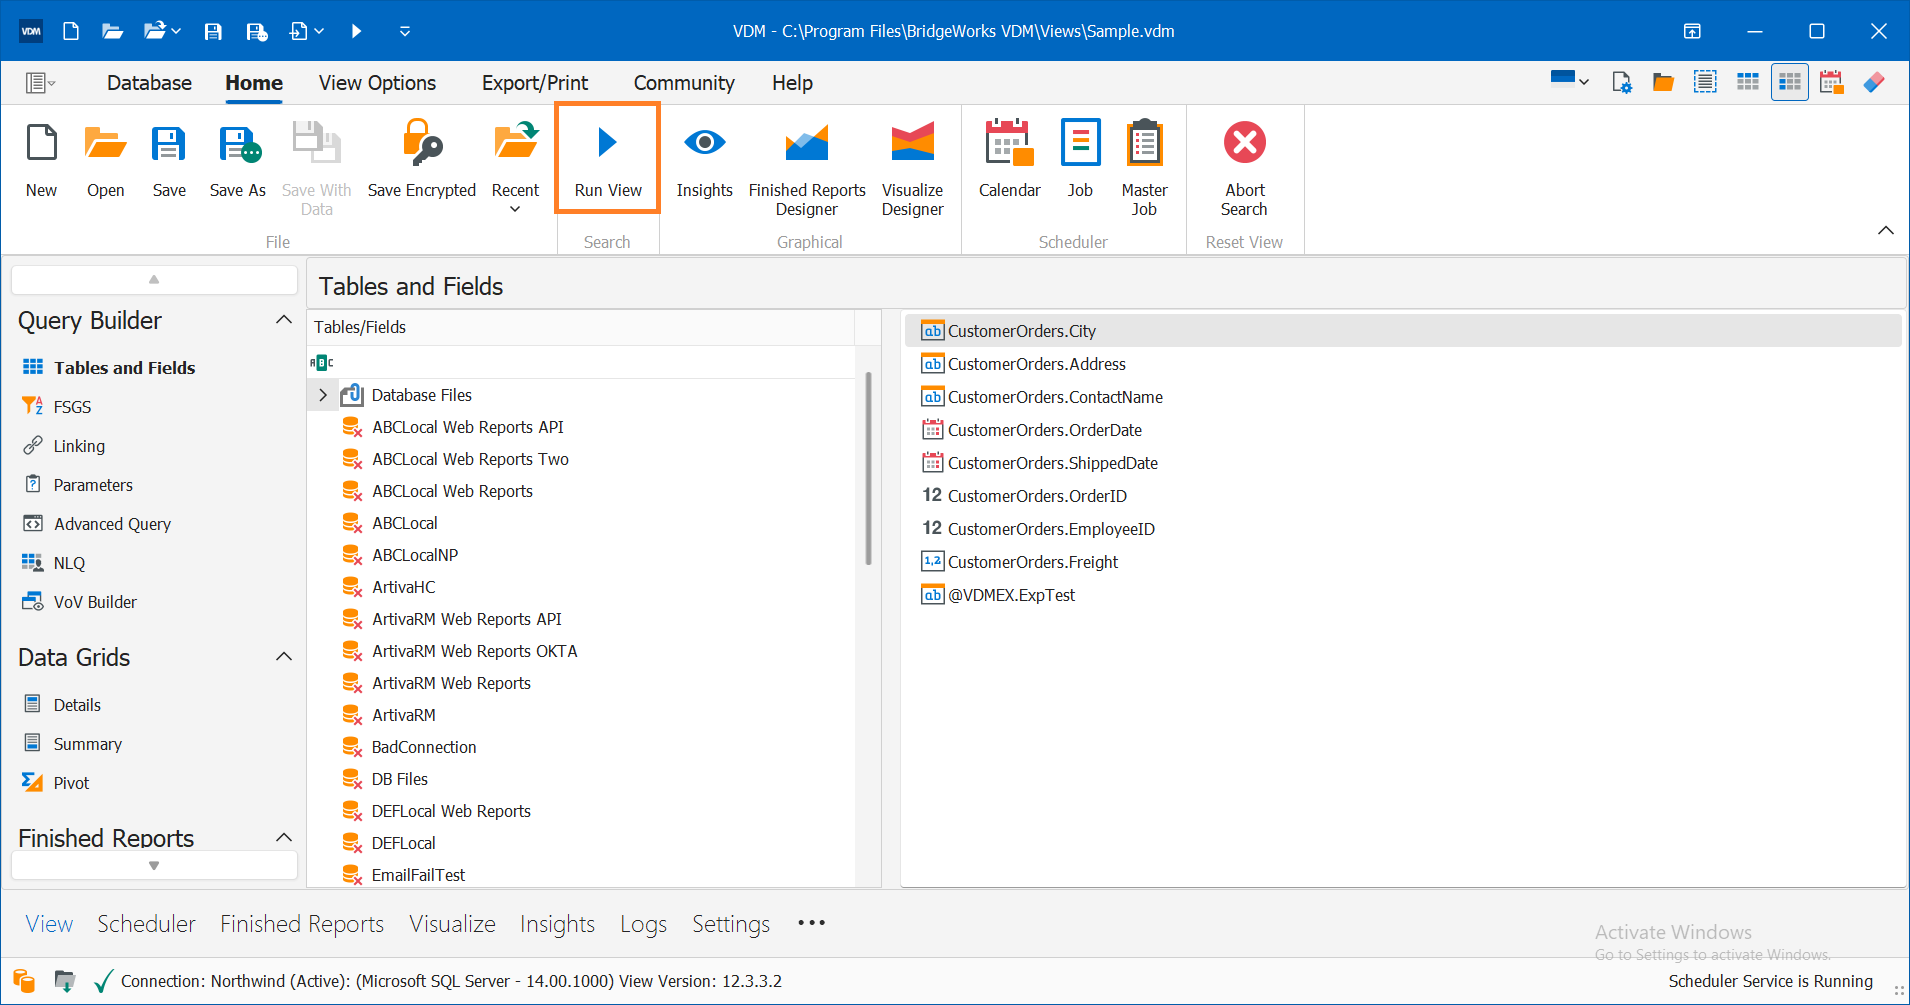Launch Finished Reports Designer

pyautogui.click(x=807, y=168)
